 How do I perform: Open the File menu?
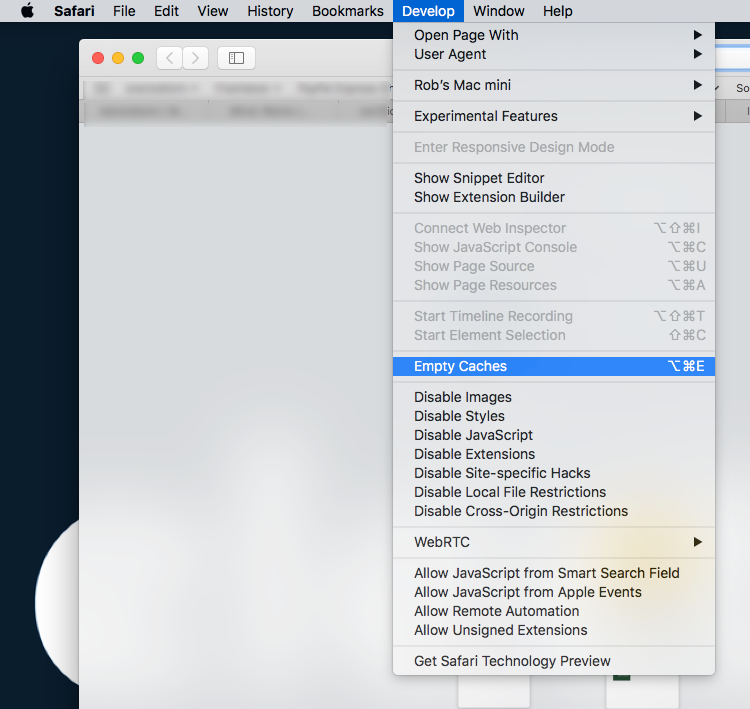point(124,11)
